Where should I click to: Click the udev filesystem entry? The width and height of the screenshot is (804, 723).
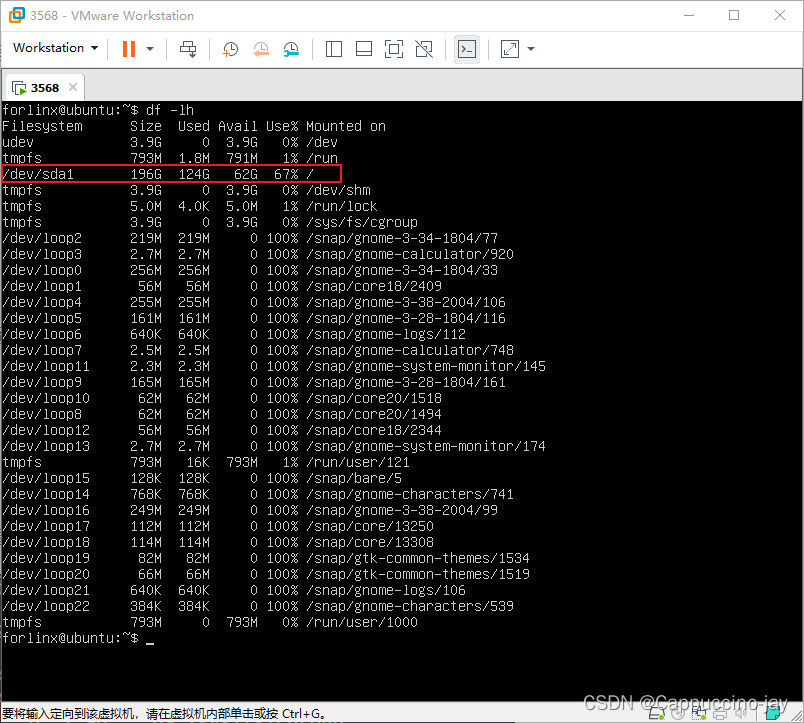[18, 143]
